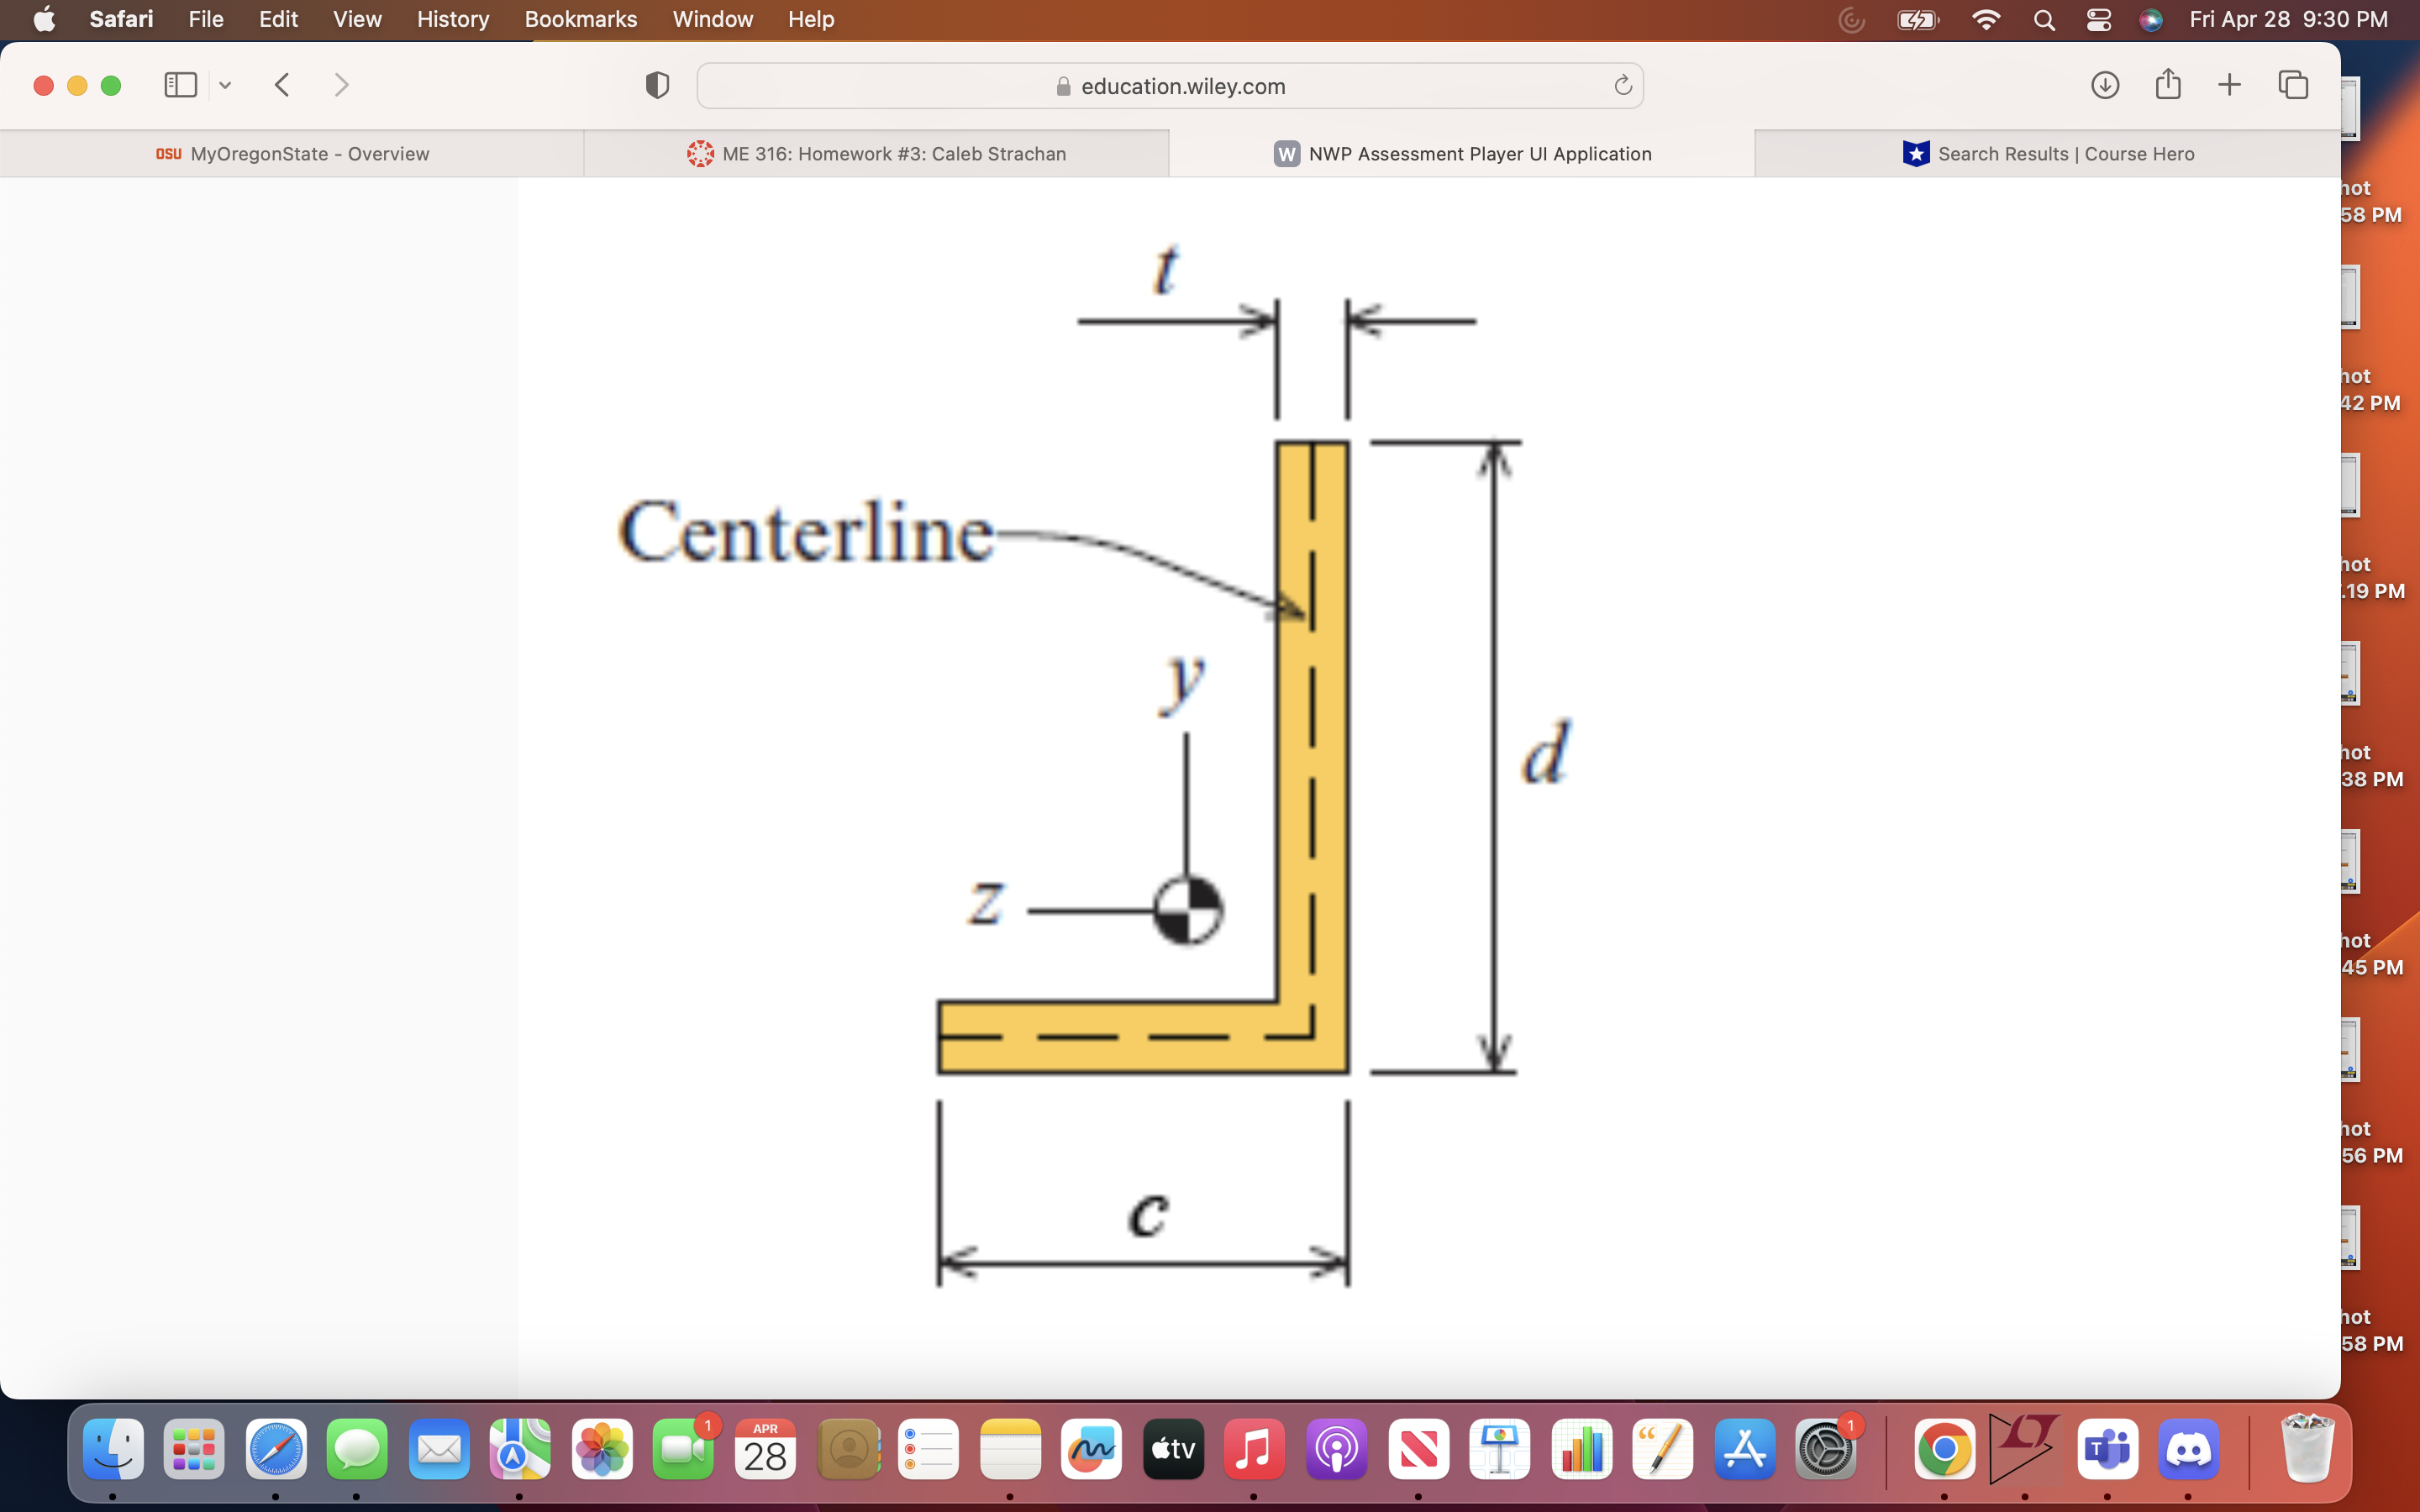The width and height of the screenshot is (2420, 1512).
Task: Open the Bookmarks menu
Action: point(581,19)
